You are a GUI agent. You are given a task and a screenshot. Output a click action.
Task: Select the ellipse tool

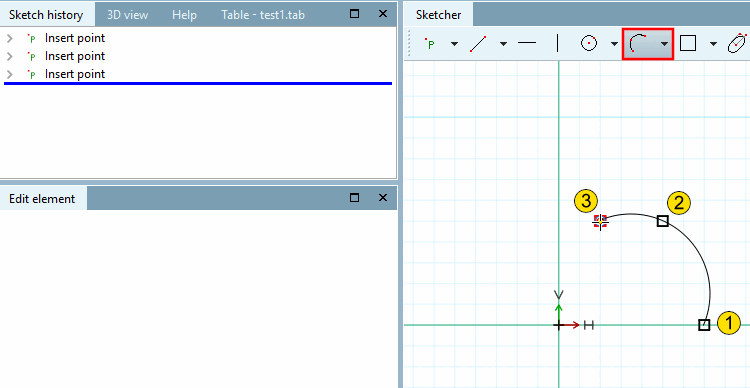point(738,44)
